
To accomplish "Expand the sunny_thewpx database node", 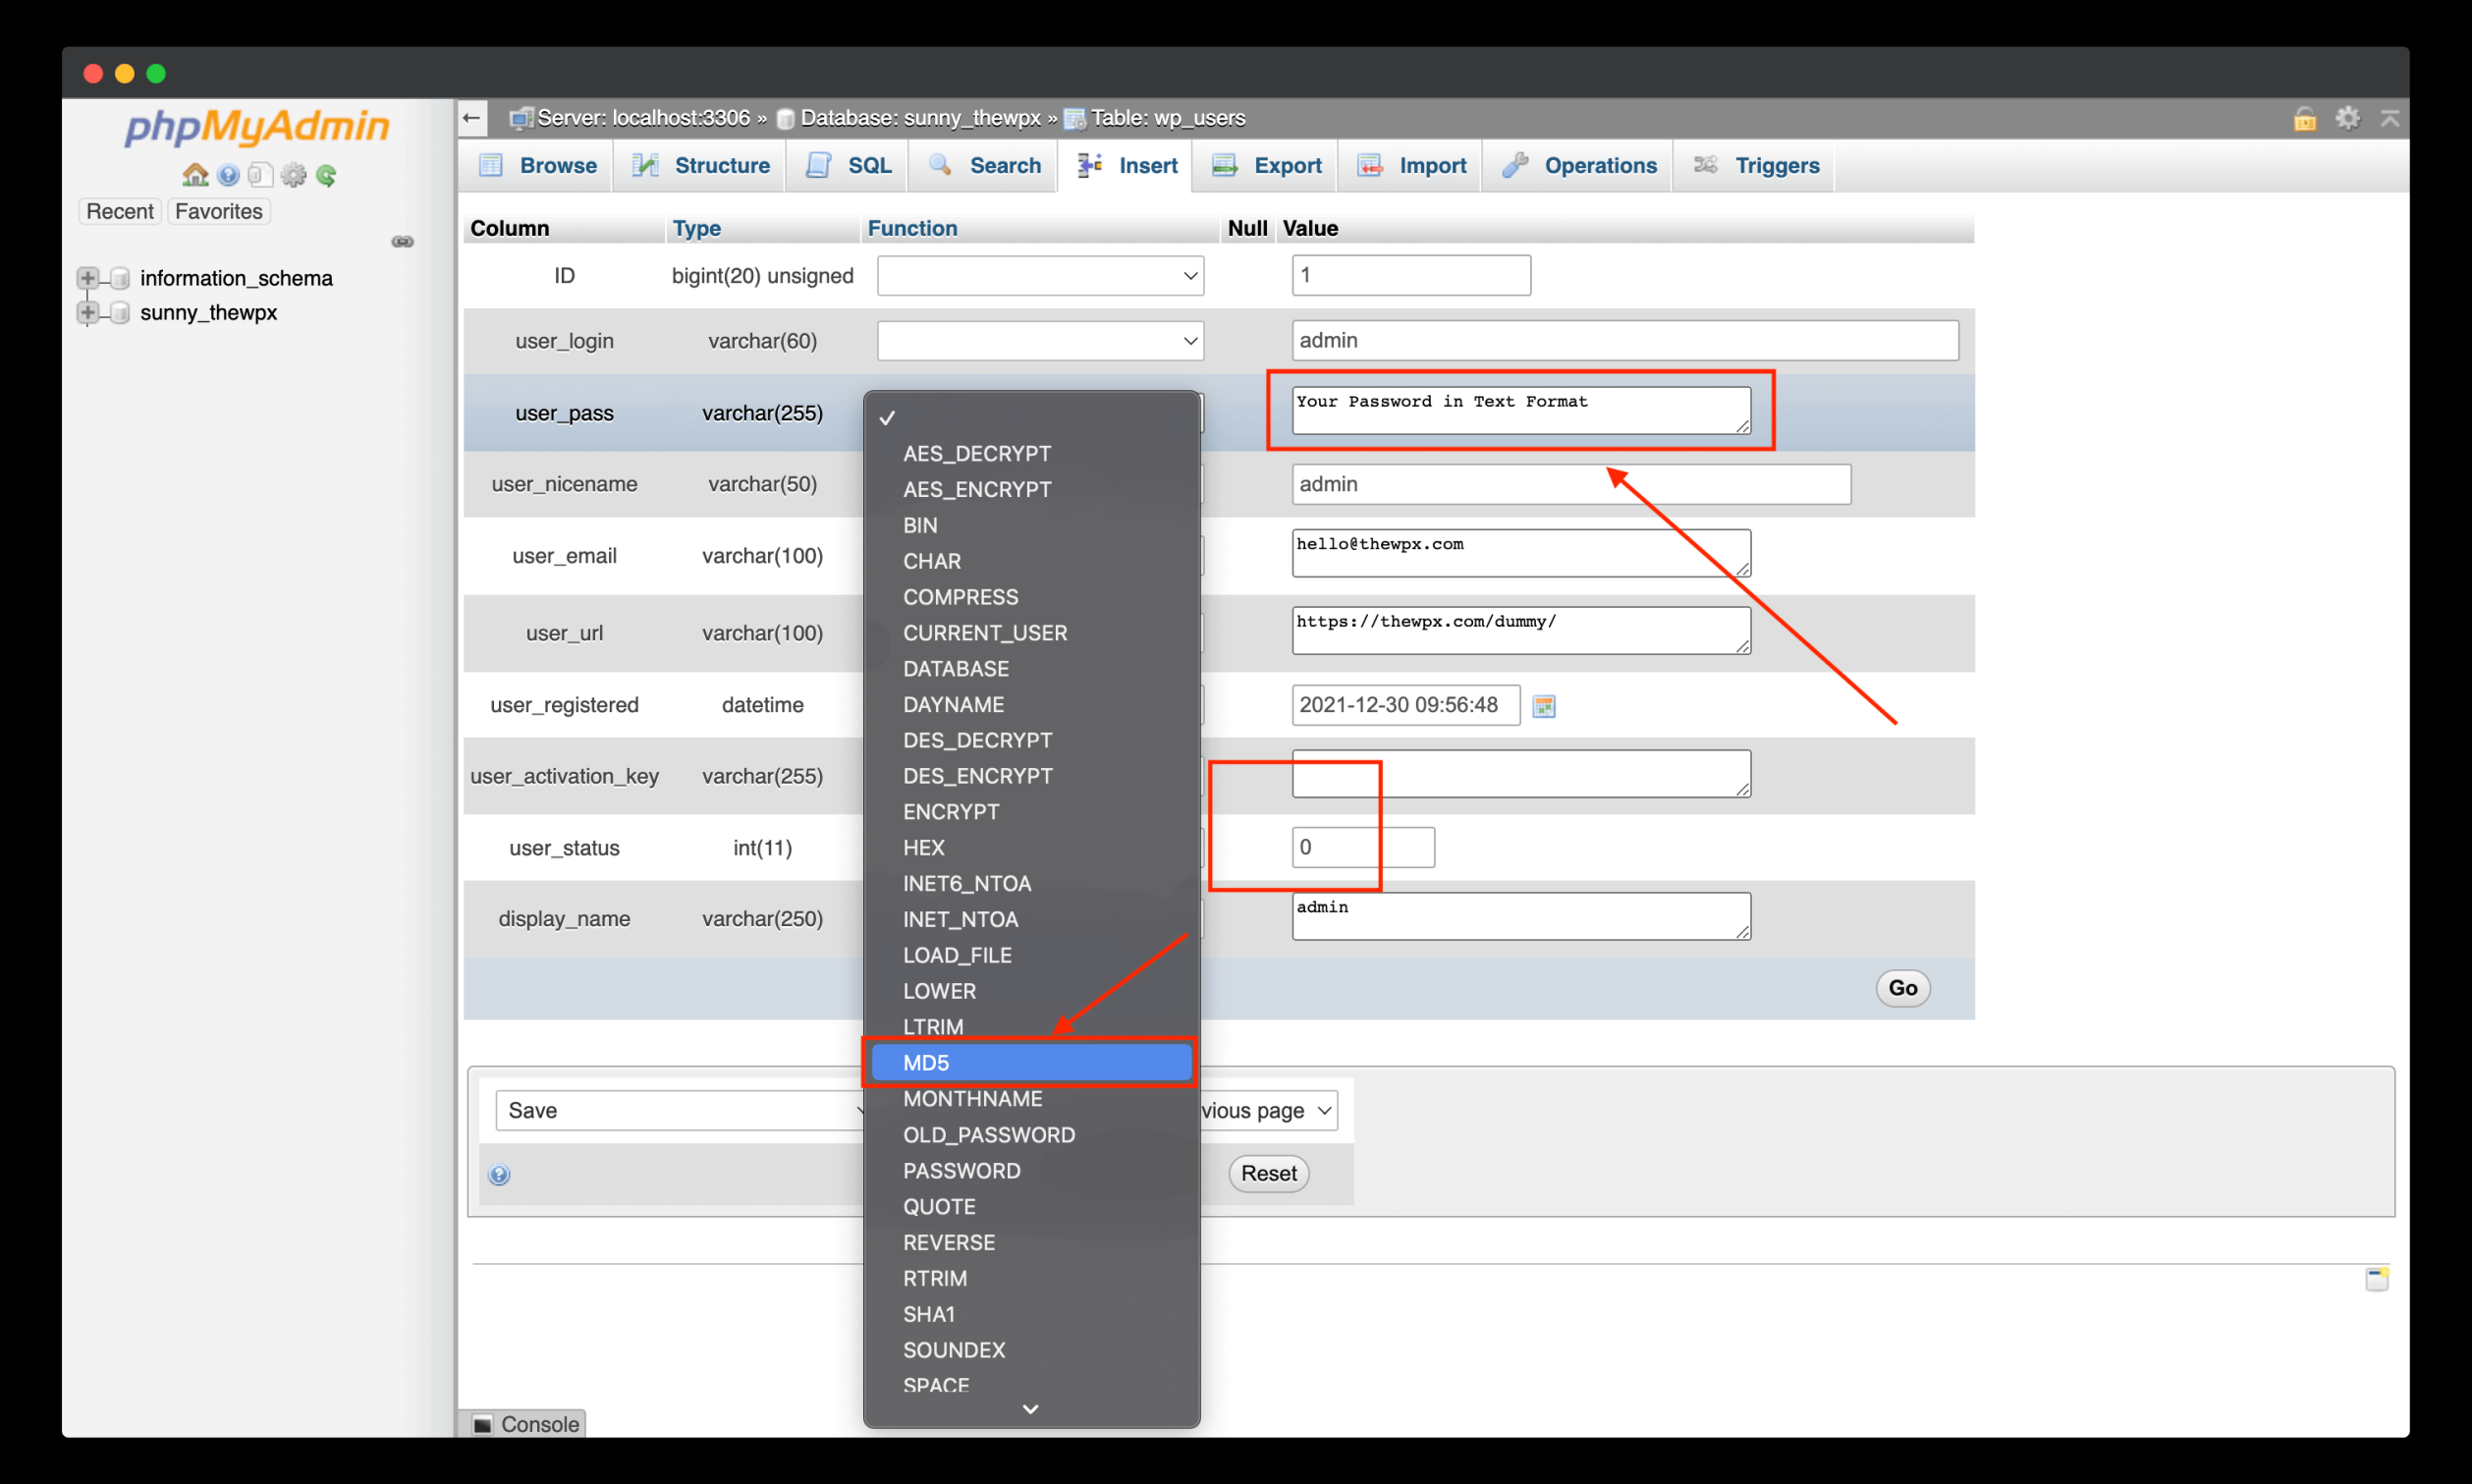I will tap(88, 312).
